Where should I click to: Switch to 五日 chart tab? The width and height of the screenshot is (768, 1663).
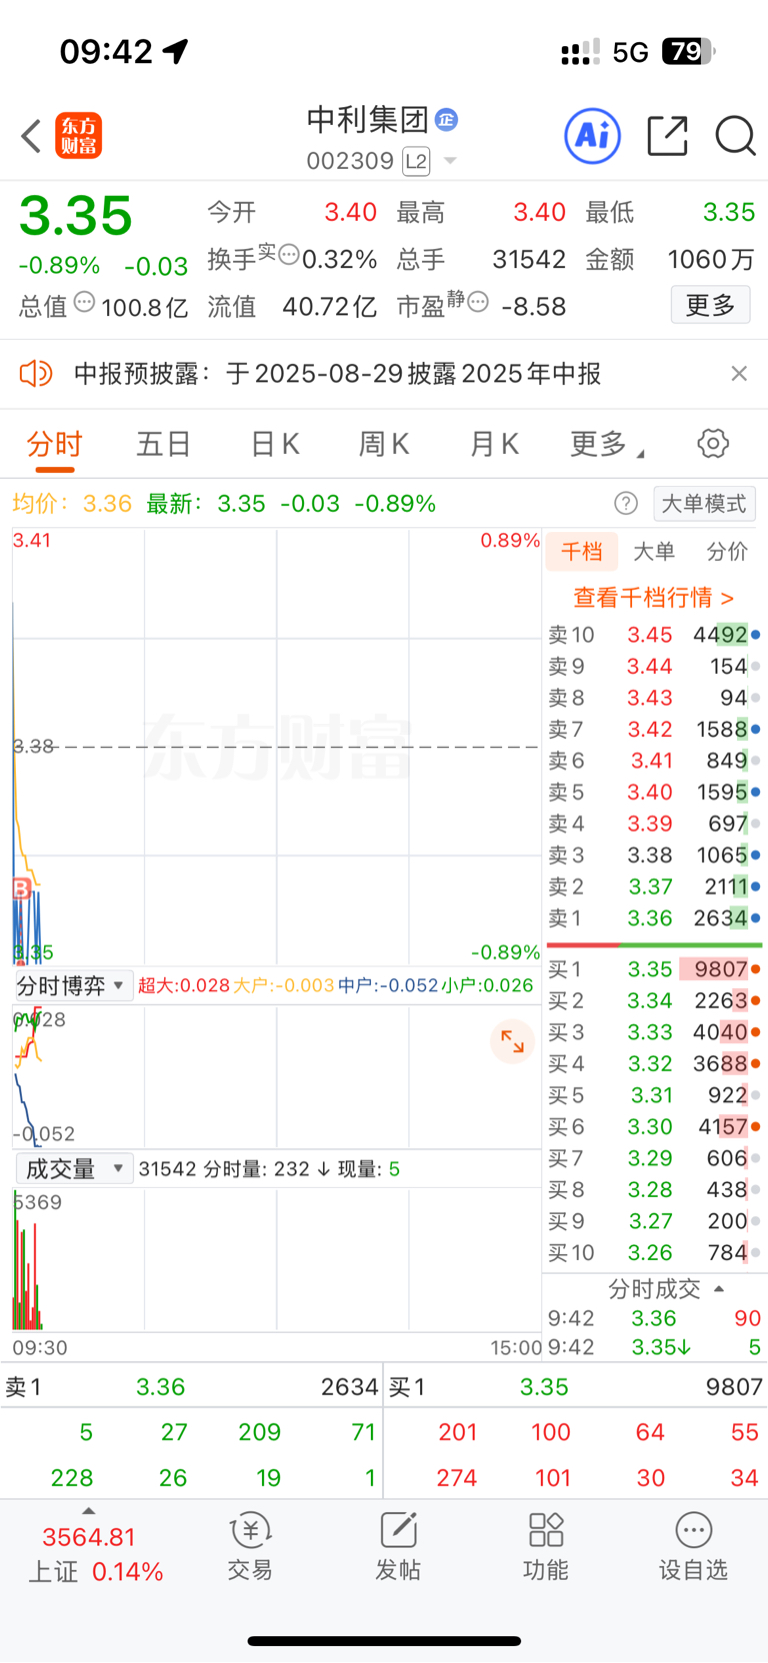point(163,444)
